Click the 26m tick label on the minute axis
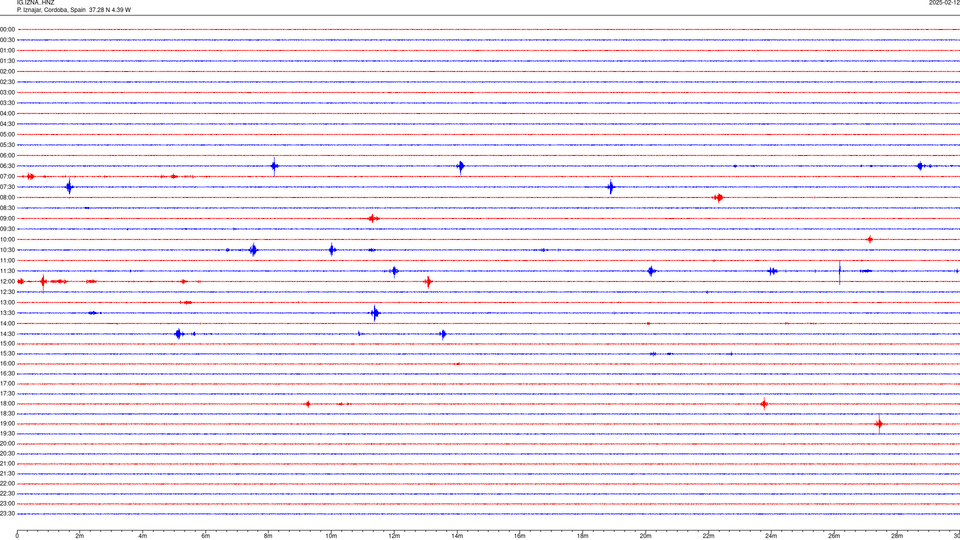The height and width of the screenshot is (540, 960). (x=834, y=536)
